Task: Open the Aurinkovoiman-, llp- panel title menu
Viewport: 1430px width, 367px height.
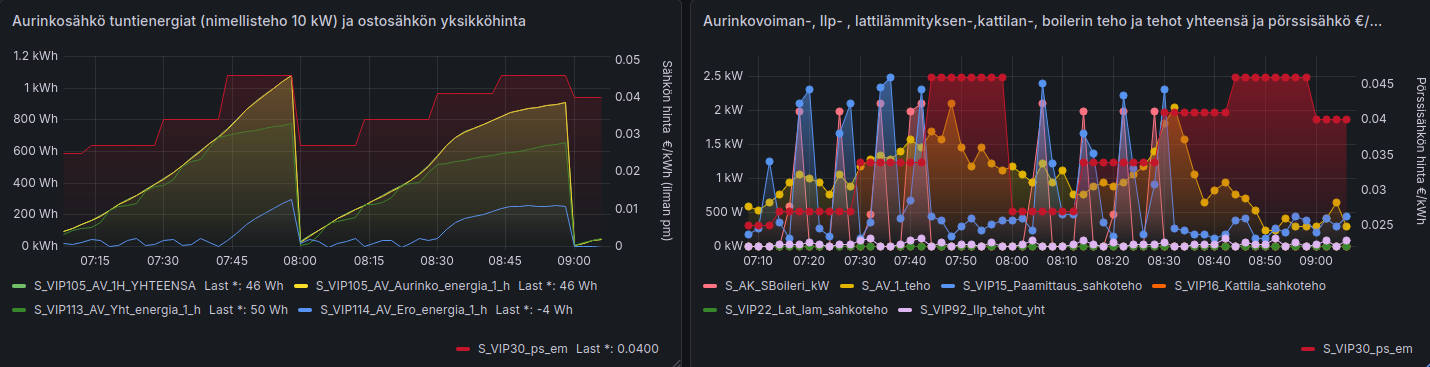Action: (1042, 21)
